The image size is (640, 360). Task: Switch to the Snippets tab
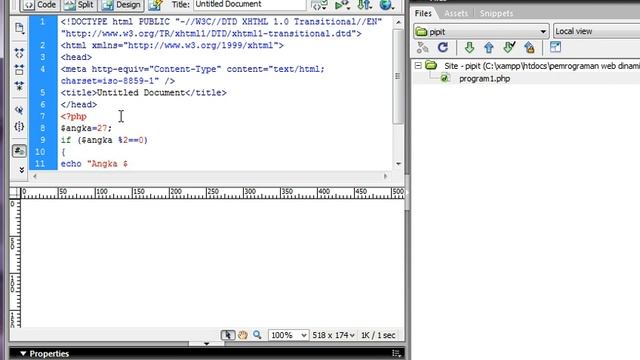point(496,13)
